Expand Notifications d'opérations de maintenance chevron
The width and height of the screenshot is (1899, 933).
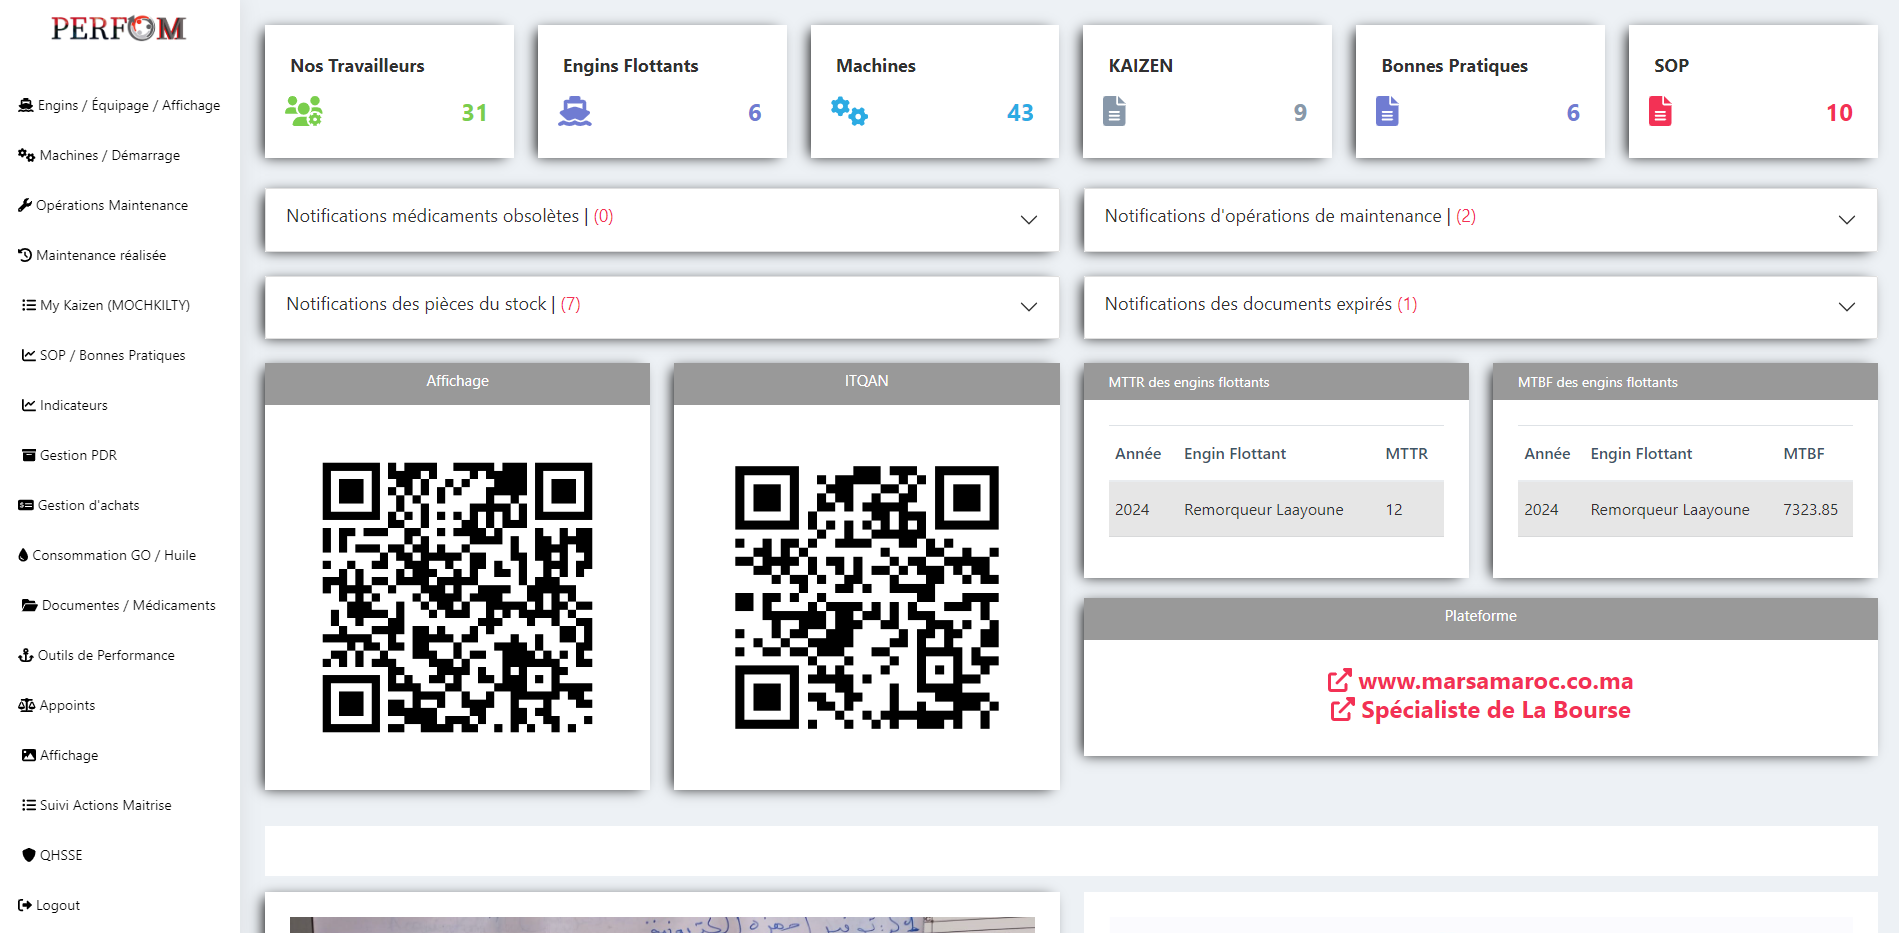click(x=1846, y=220)
